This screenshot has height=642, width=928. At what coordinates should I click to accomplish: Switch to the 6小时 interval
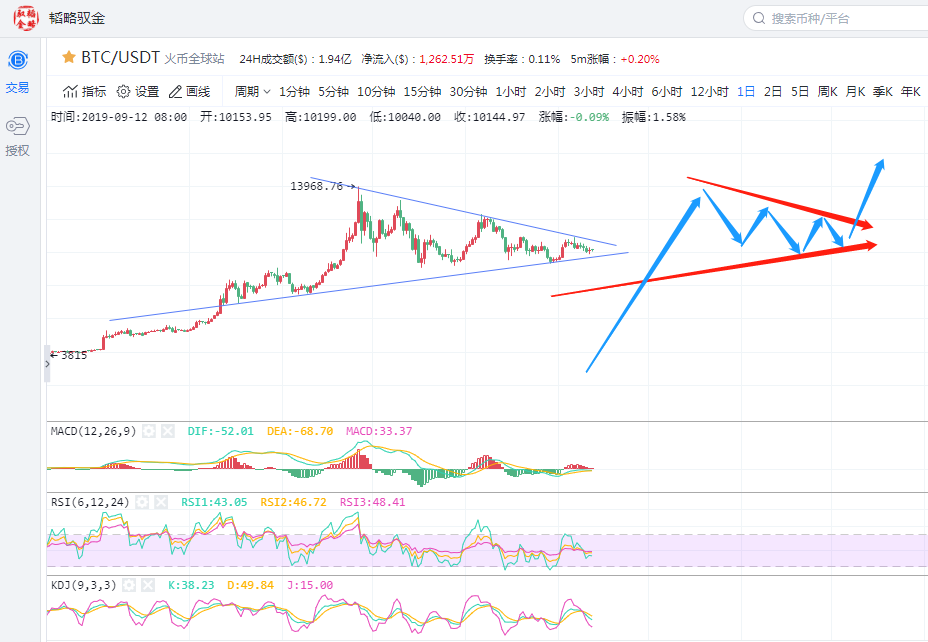[667, 92]
